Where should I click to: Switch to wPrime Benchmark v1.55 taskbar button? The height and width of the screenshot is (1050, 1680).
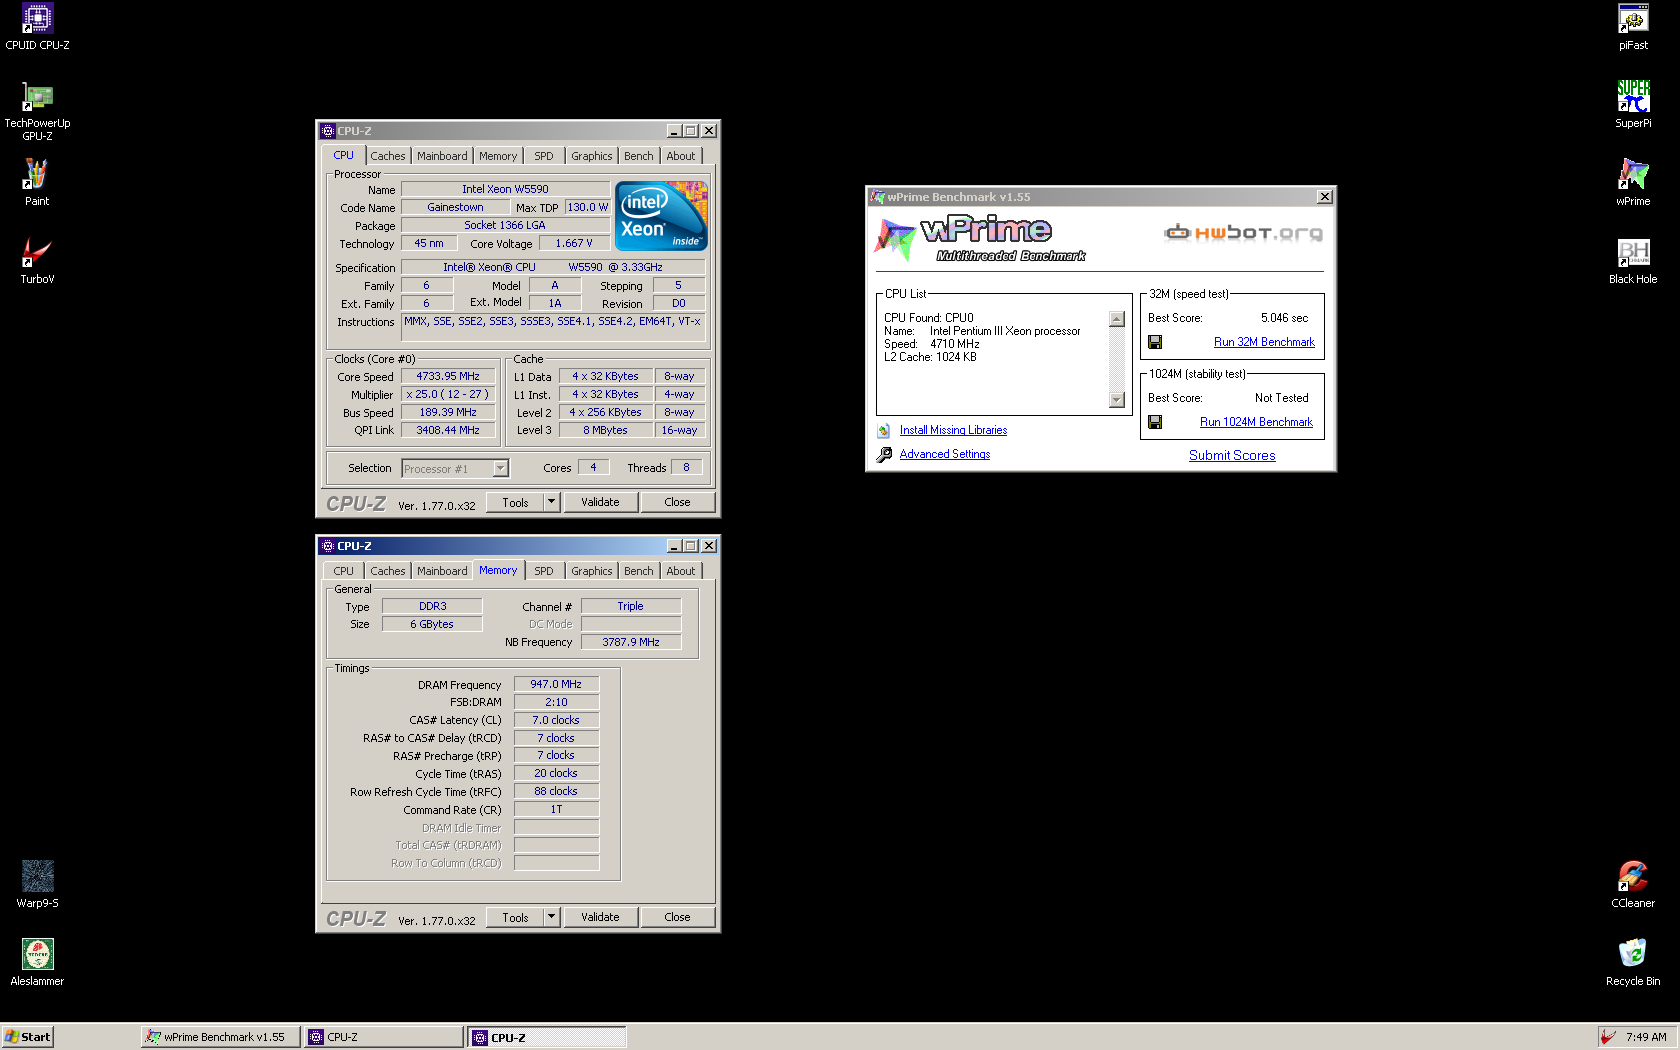click(220, 1037)
